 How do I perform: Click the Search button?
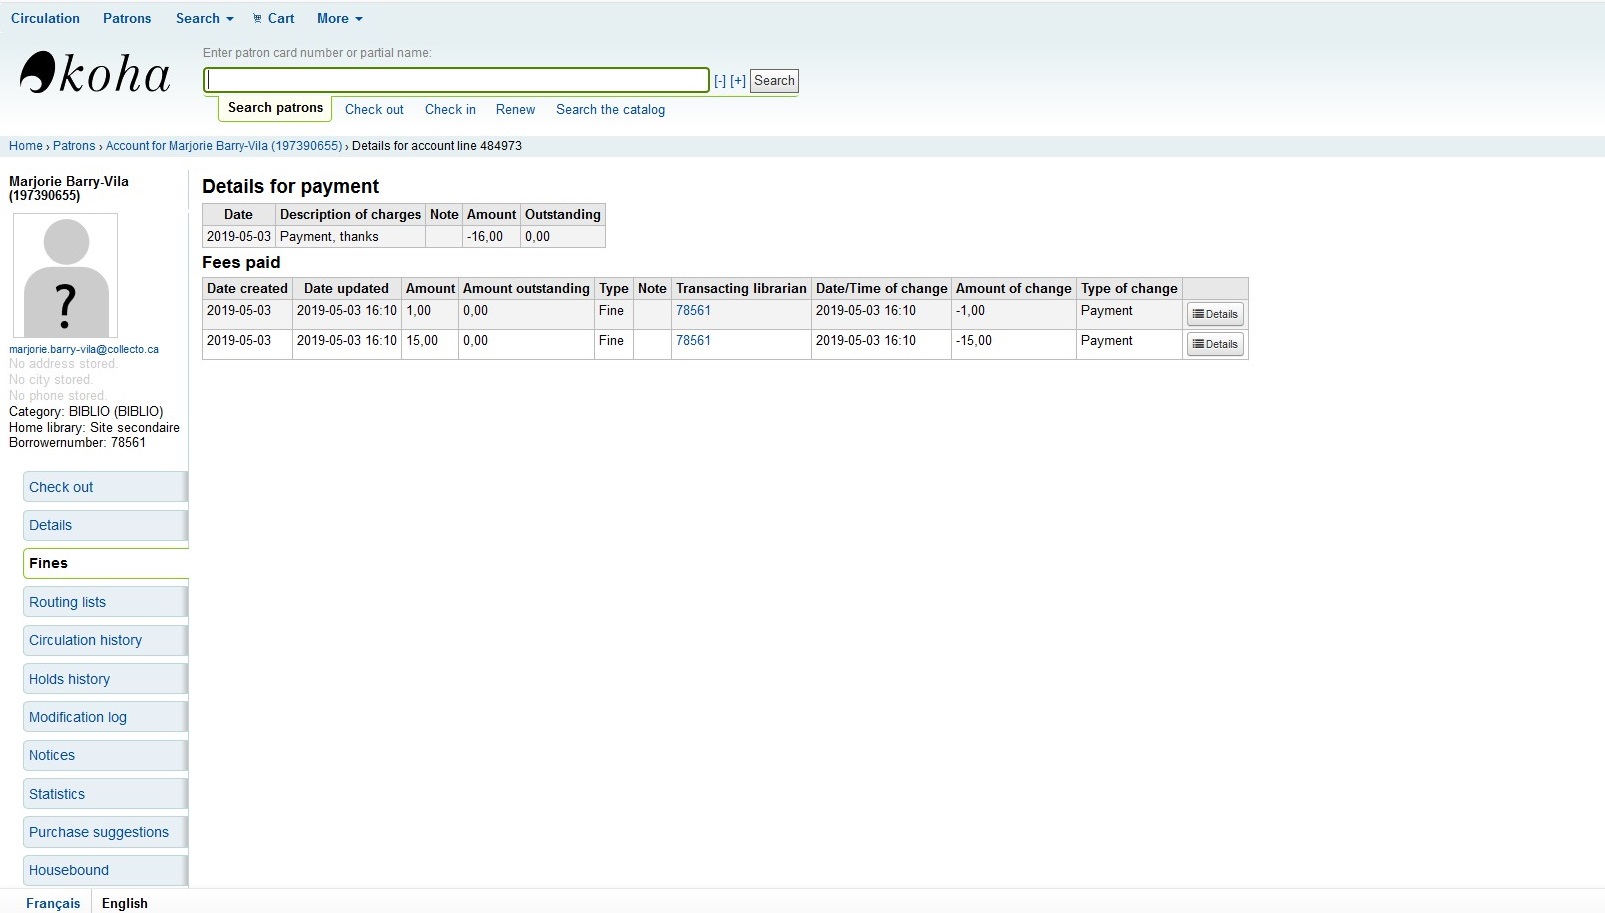click(x=774, y=81)
